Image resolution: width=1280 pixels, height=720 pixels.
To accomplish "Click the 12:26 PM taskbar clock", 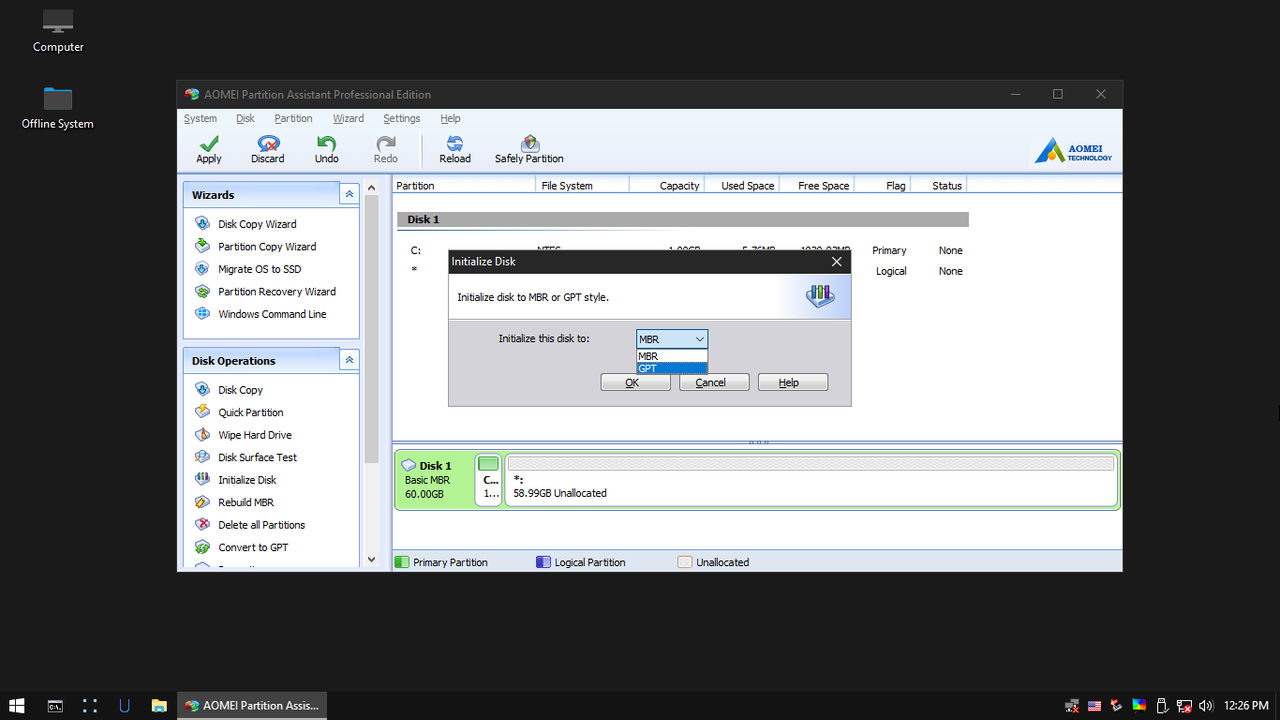I will pyautogui.click(x=1246, y=705).
